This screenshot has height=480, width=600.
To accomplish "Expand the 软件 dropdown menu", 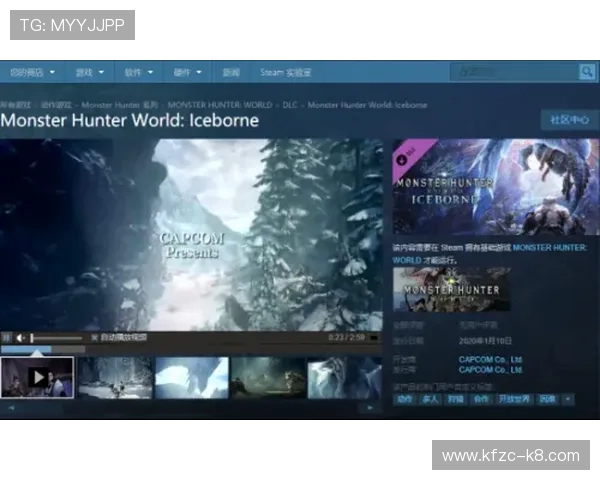I will [x=138, y=72].
